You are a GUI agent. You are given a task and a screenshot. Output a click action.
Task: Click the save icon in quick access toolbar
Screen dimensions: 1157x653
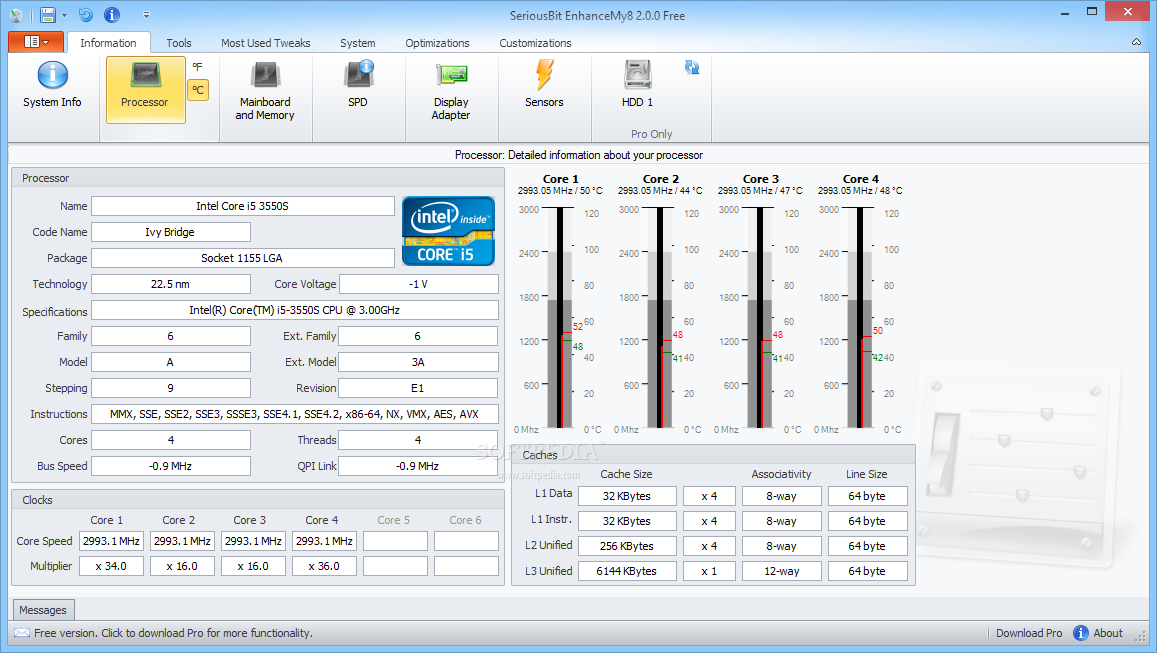[x=48, y=15]
